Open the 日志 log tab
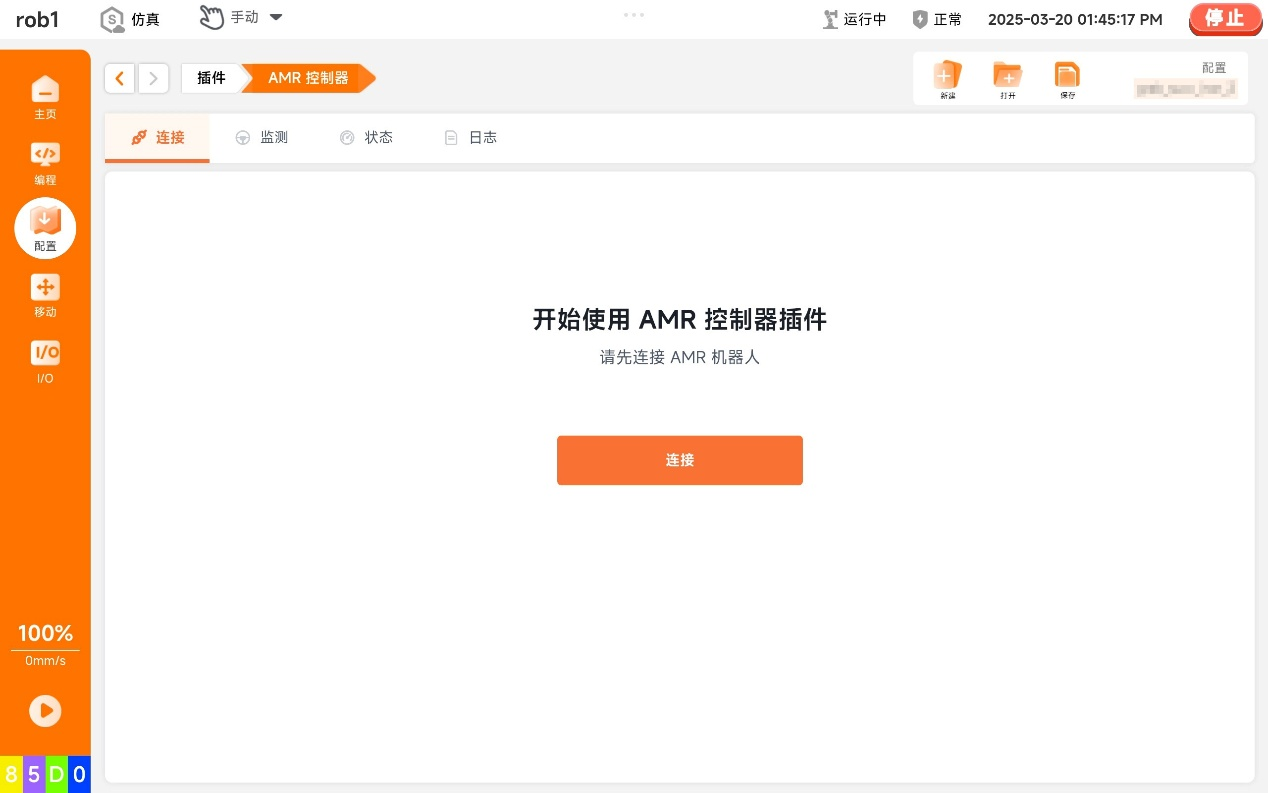 (471, 138)
